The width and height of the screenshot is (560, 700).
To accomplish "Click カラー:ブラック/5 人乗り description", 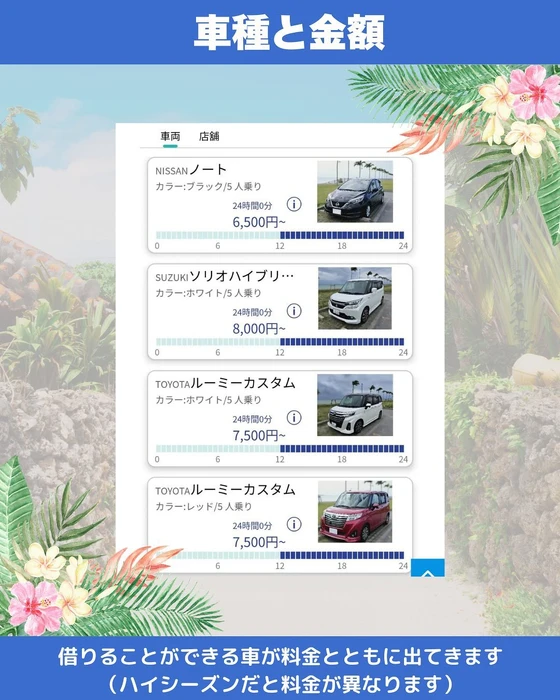I will 208,187.
